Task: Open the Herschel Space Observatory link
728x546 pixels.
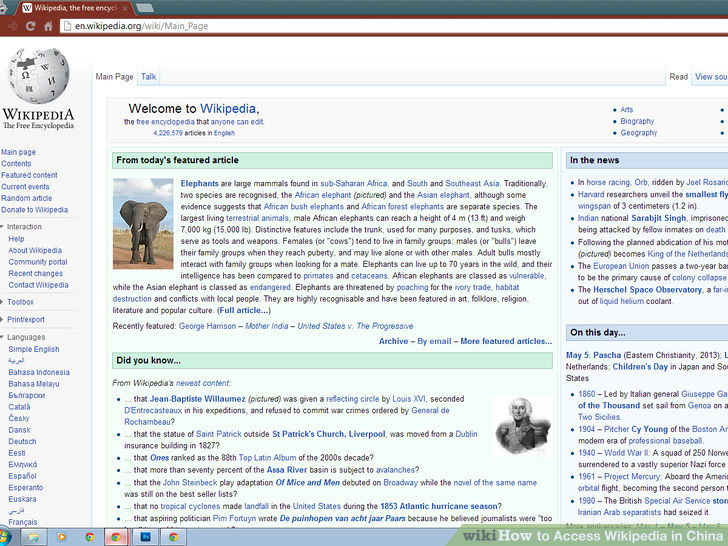Action: [647, 290]
